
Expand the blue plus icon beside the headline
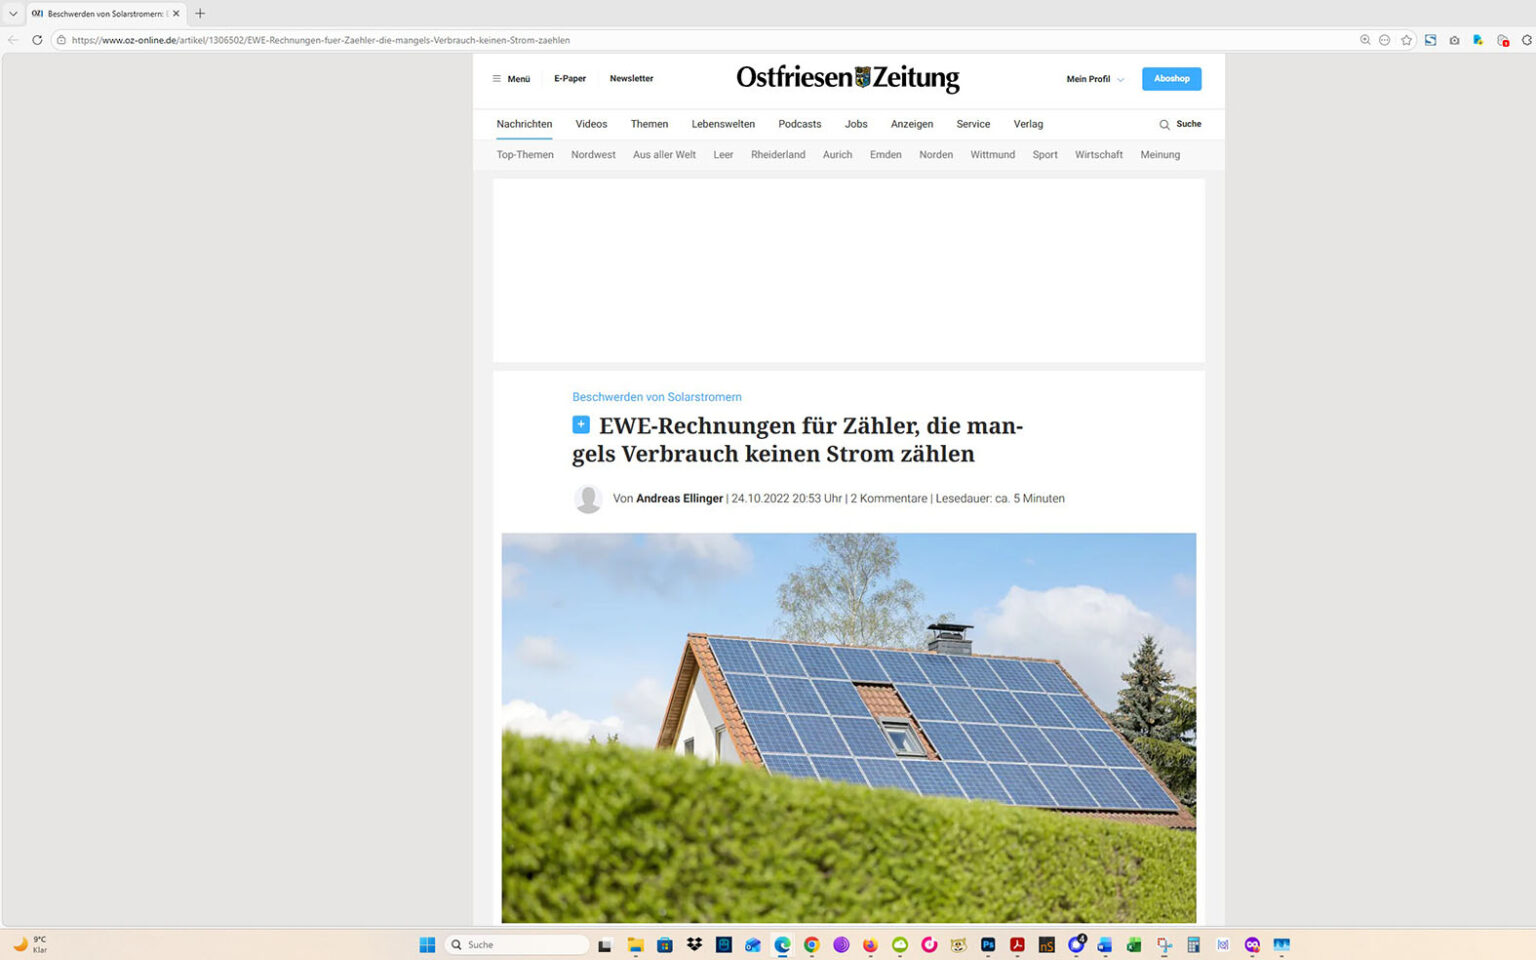click(580, 424)
